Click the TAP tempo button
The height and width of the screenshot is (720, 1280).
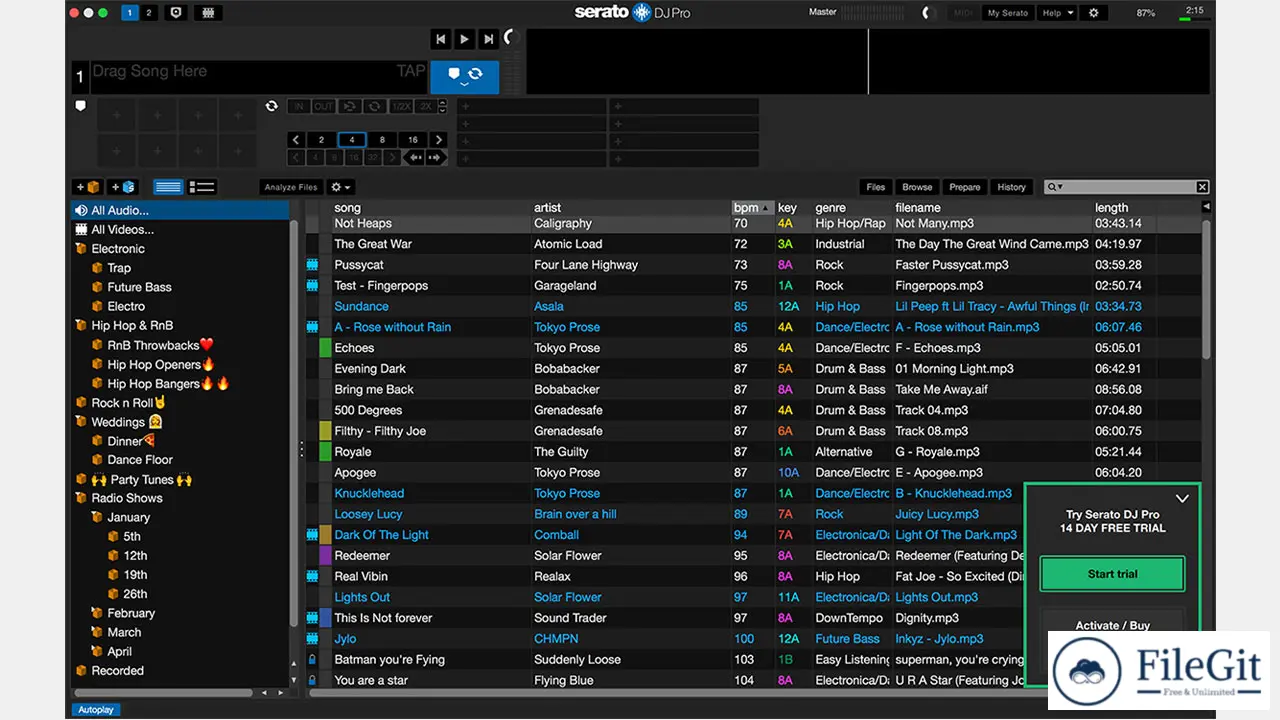pos(411,71)
